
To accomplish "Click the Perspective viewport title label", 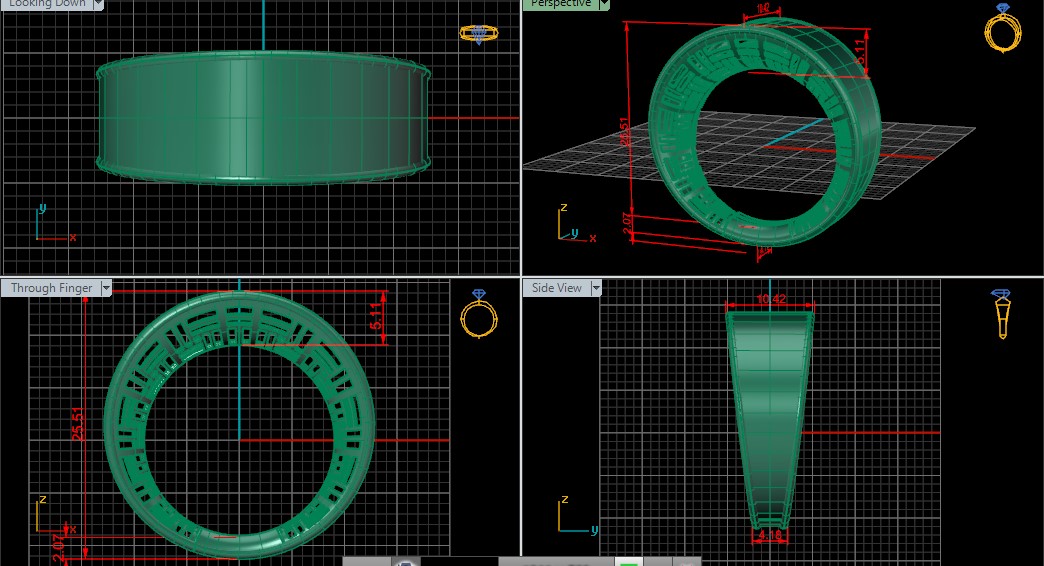I will coord(562,4).
